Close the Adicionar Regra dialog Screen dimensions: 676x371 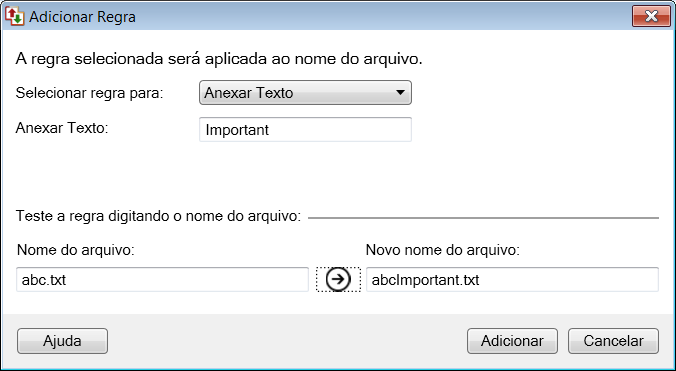click(651, 16)
